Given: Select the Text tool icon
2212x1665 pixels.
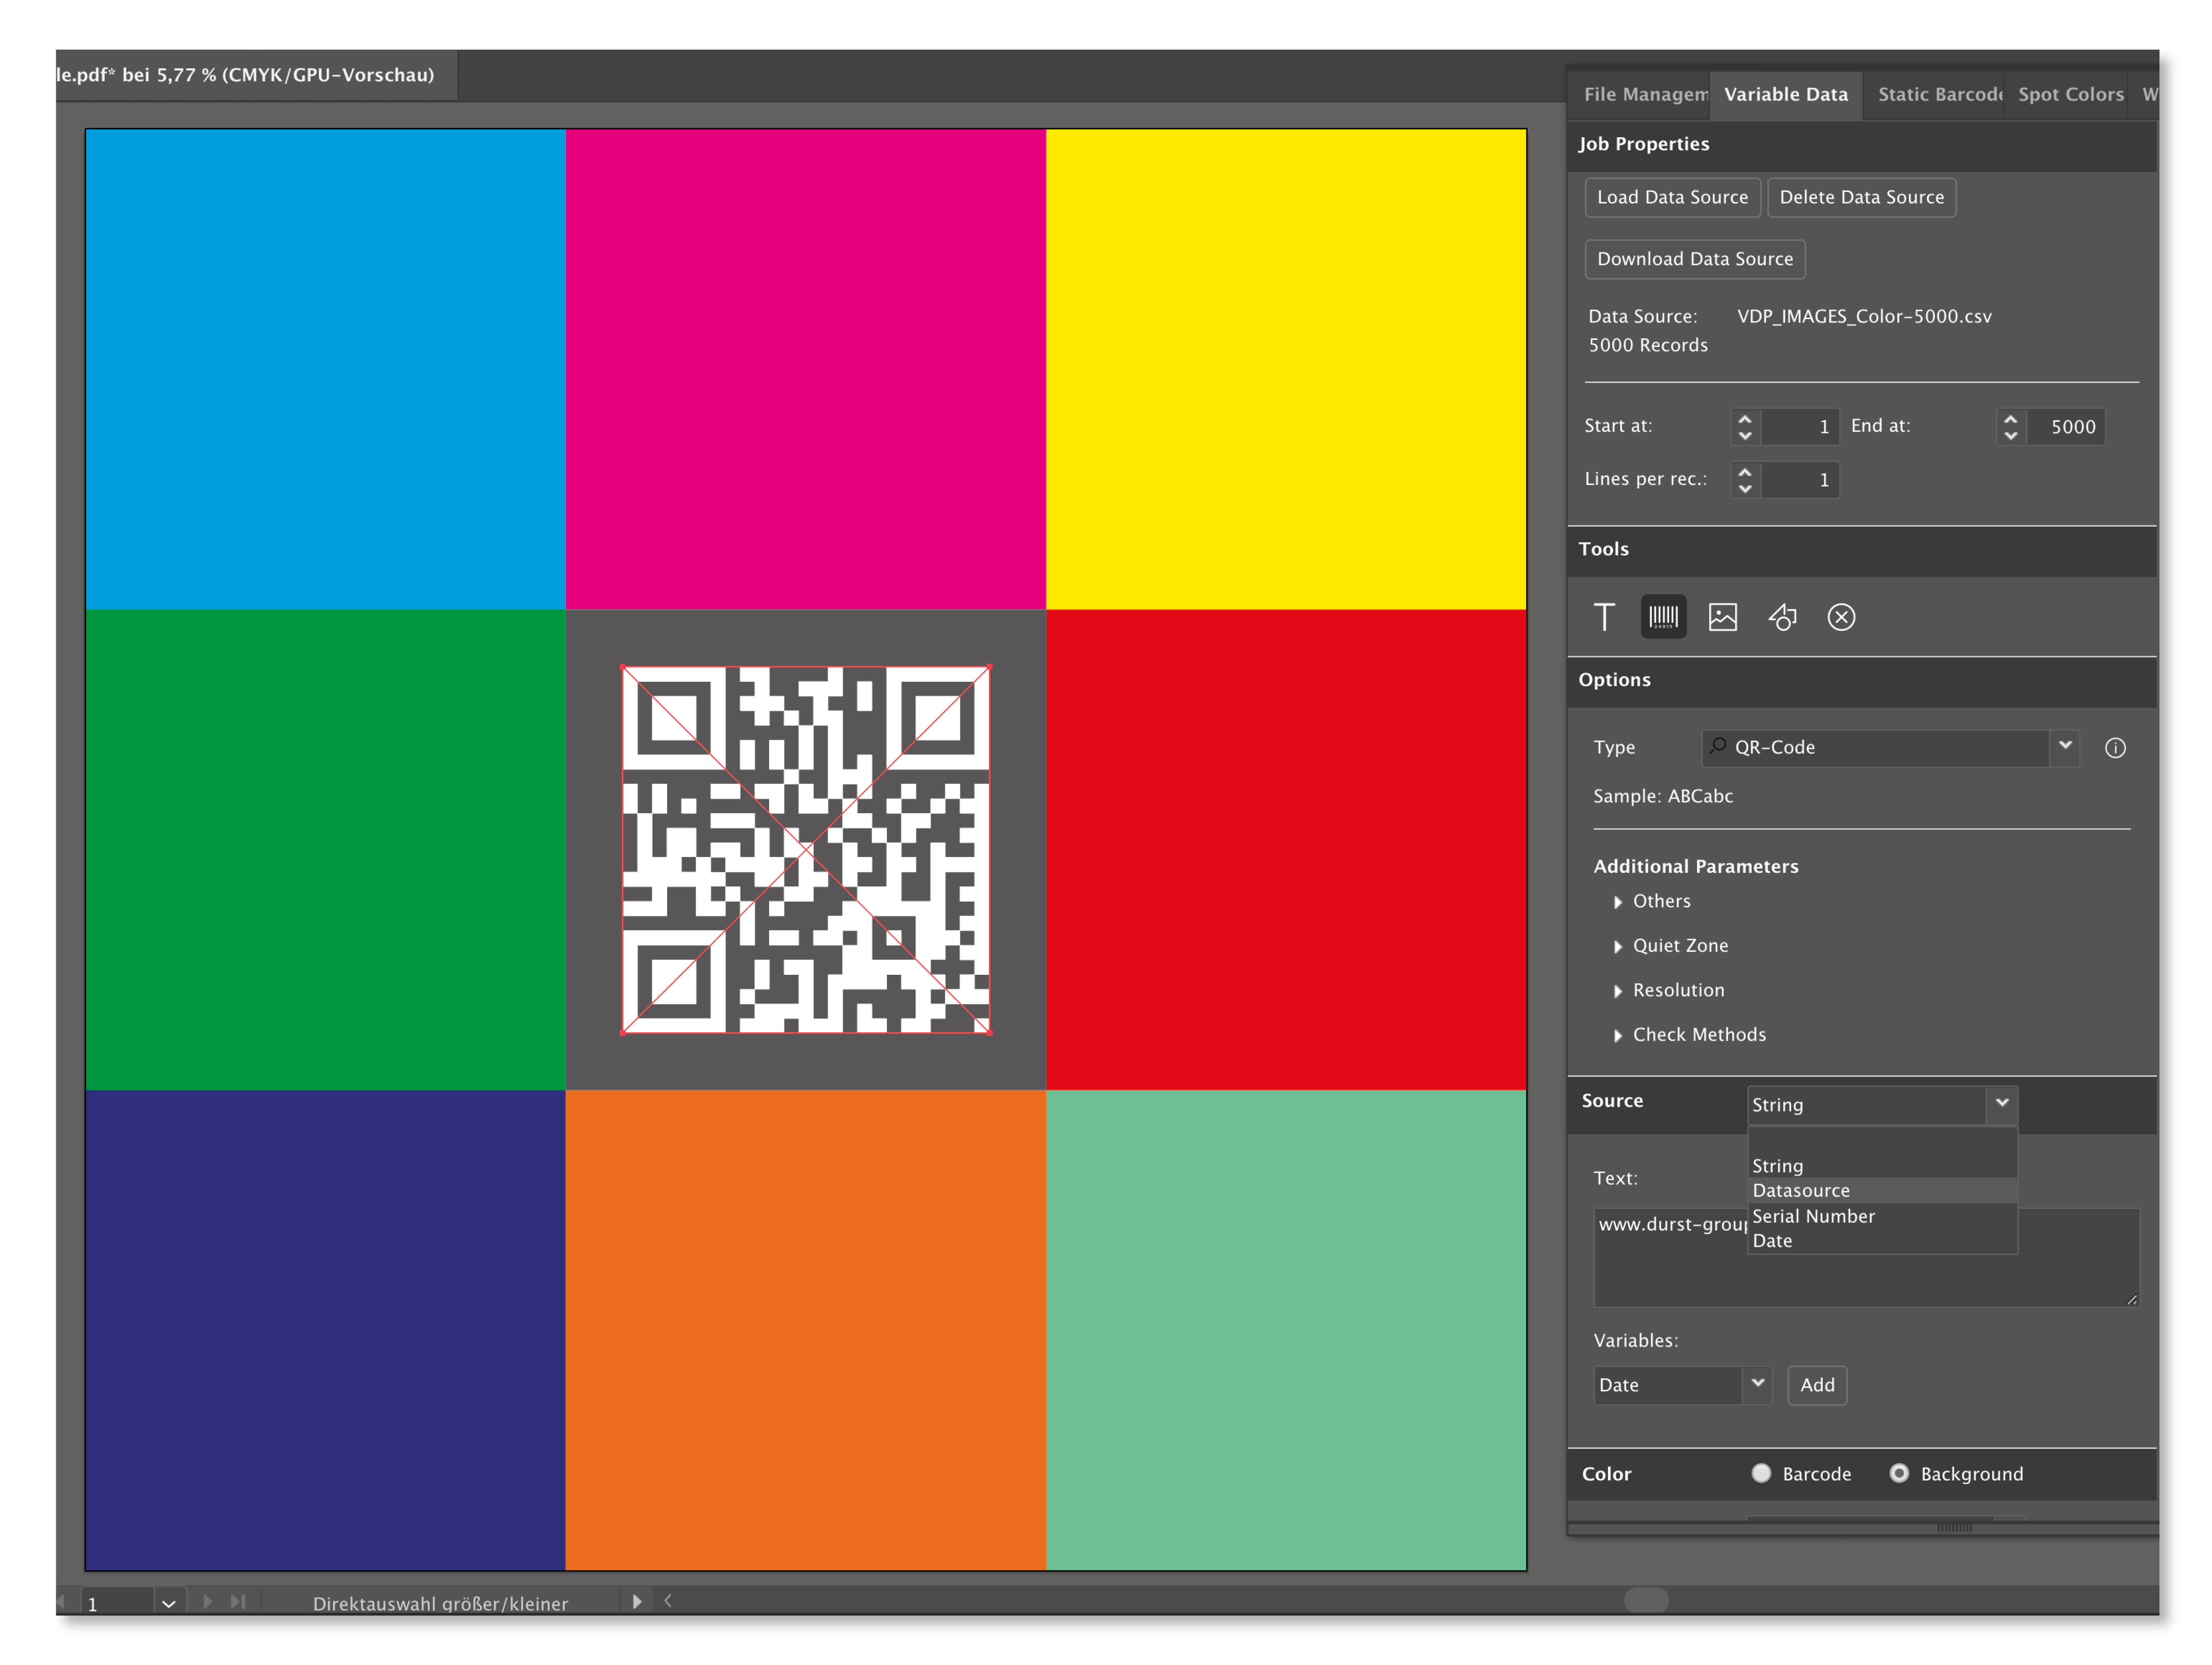Looking at the screenshot, I should click(x=1604, y=617).
